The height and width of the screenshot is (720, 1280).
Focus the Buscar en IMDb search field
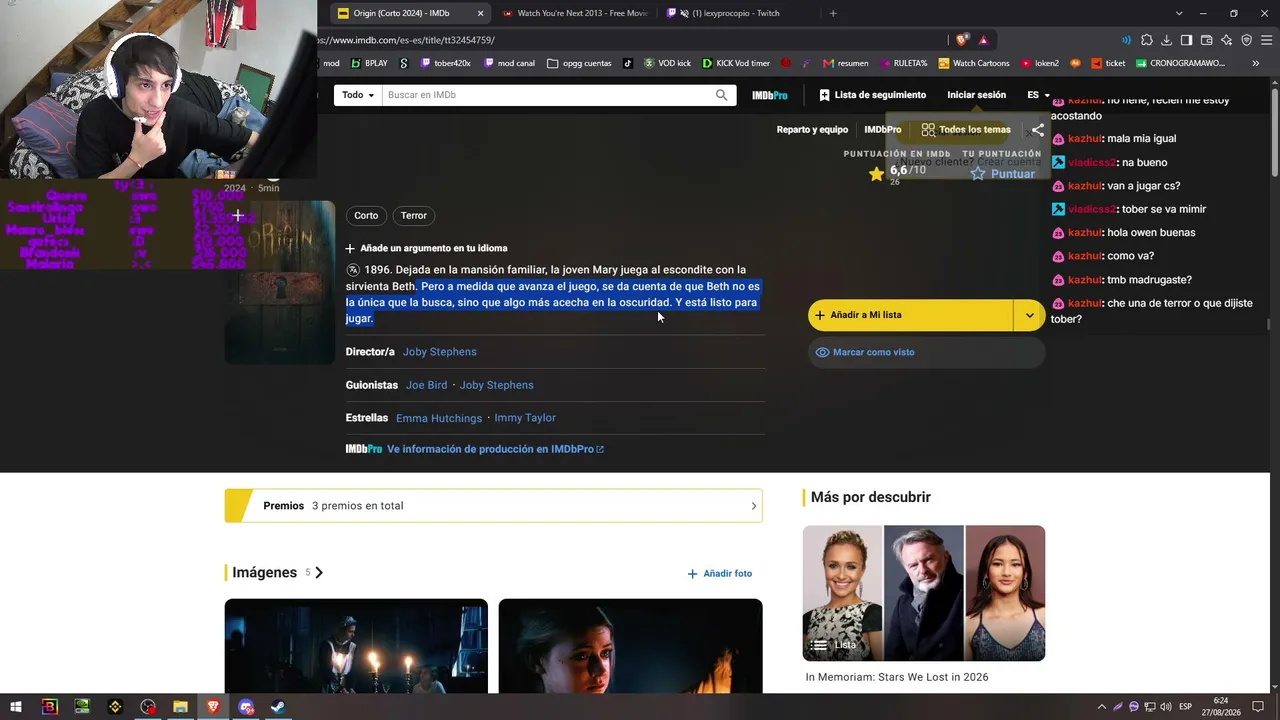(x=548, y=95)
